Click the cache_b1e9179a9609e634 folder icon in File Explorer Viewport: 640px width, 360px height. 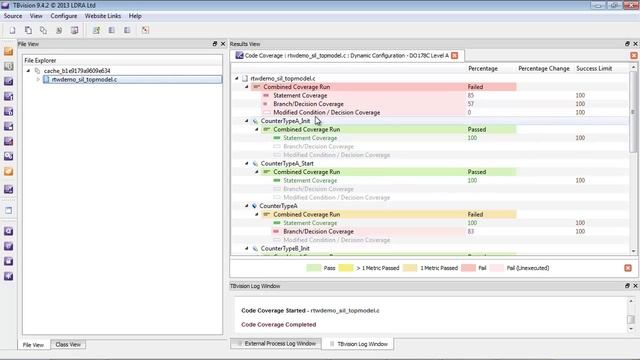pyautogui.click(x=38, y=71)
